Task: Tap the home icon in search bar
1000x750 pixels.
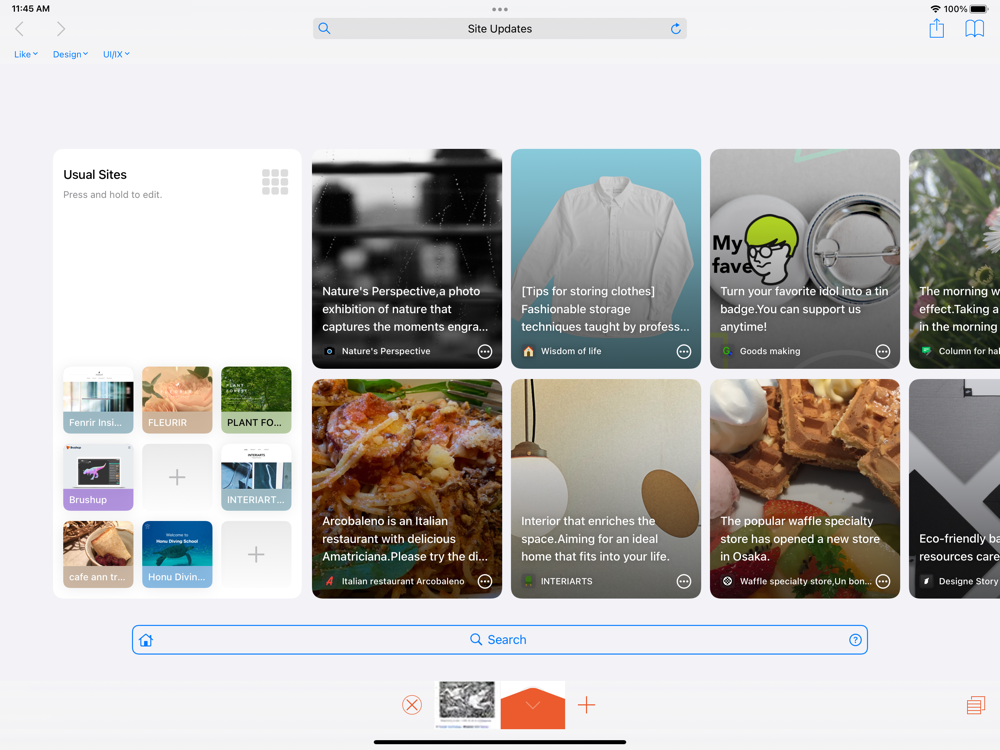Action: pyautogui.click(x=146, y=640)
